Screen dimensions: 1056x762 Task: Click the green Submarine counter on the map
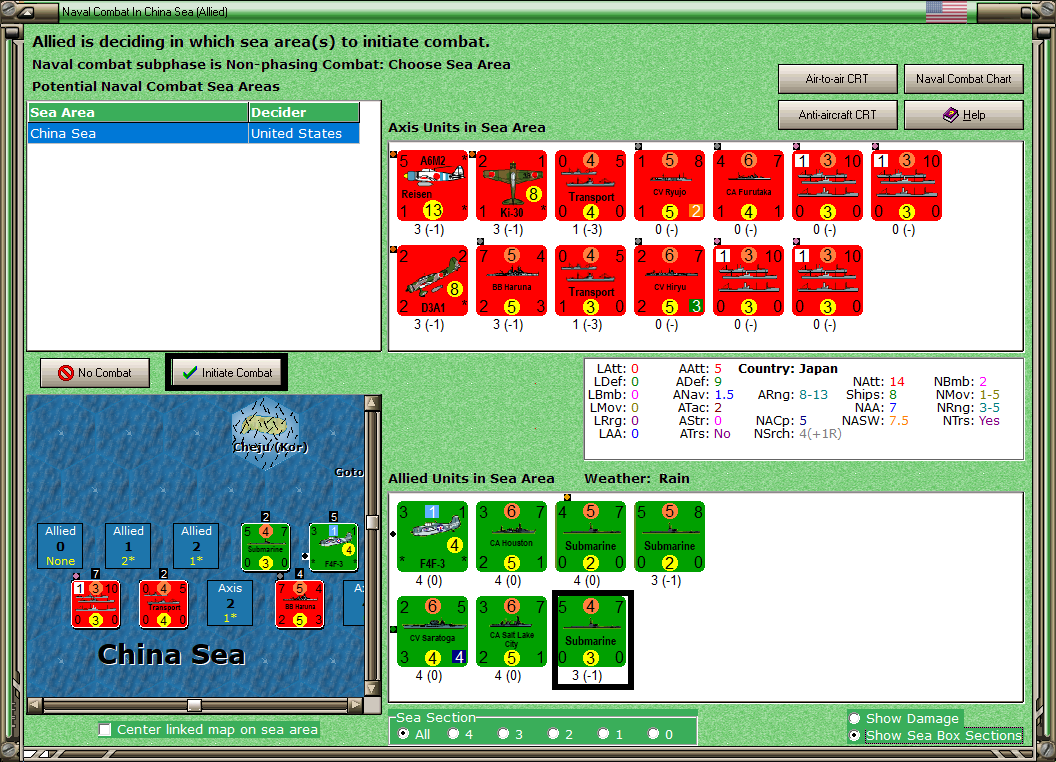point(265,547)
